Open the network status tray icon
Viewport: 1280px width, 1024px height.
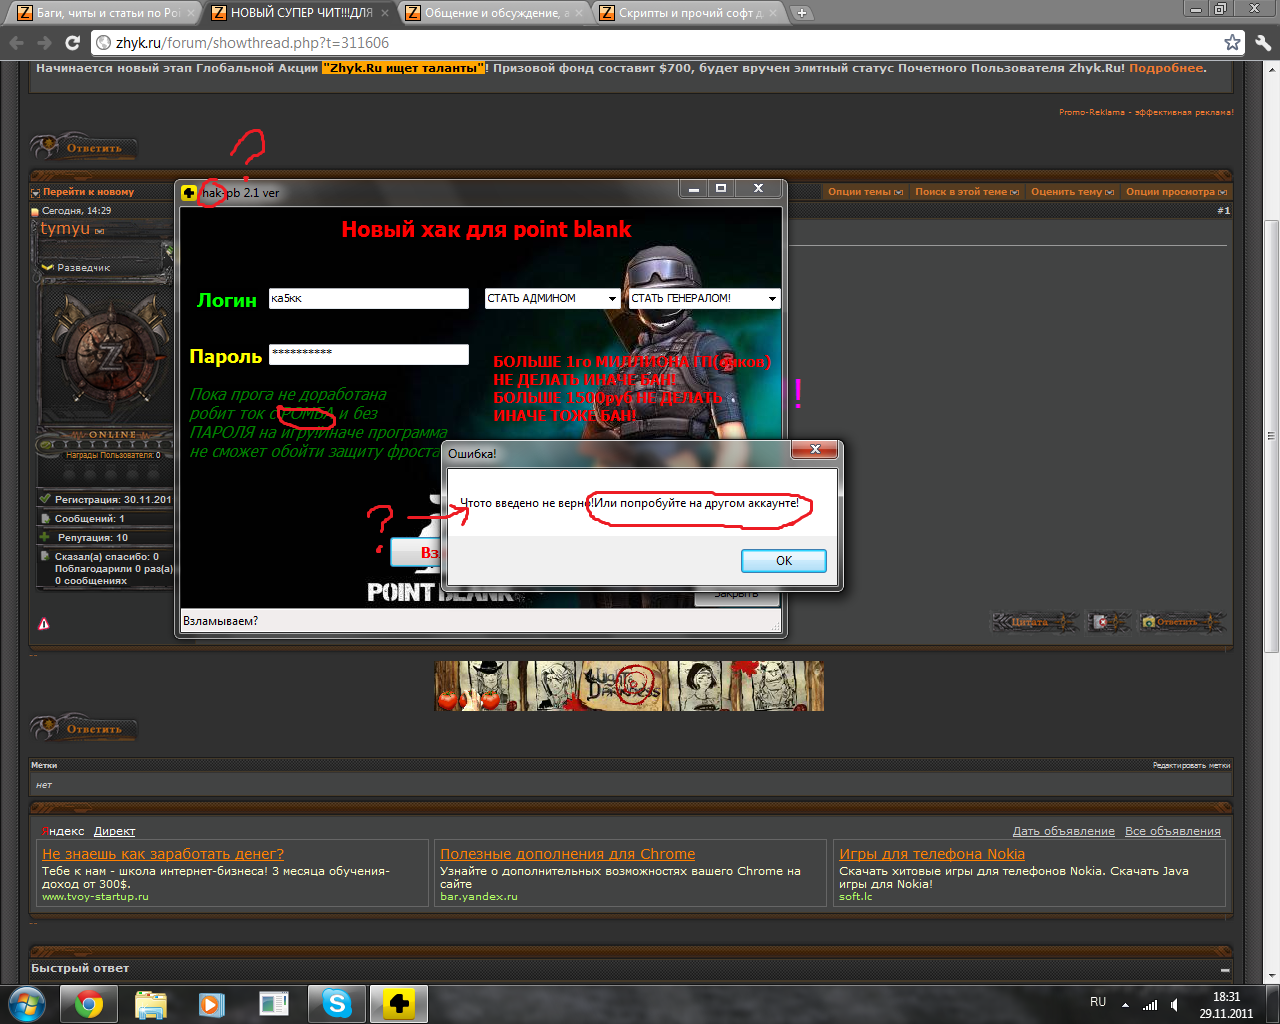pos(1150,1005)
